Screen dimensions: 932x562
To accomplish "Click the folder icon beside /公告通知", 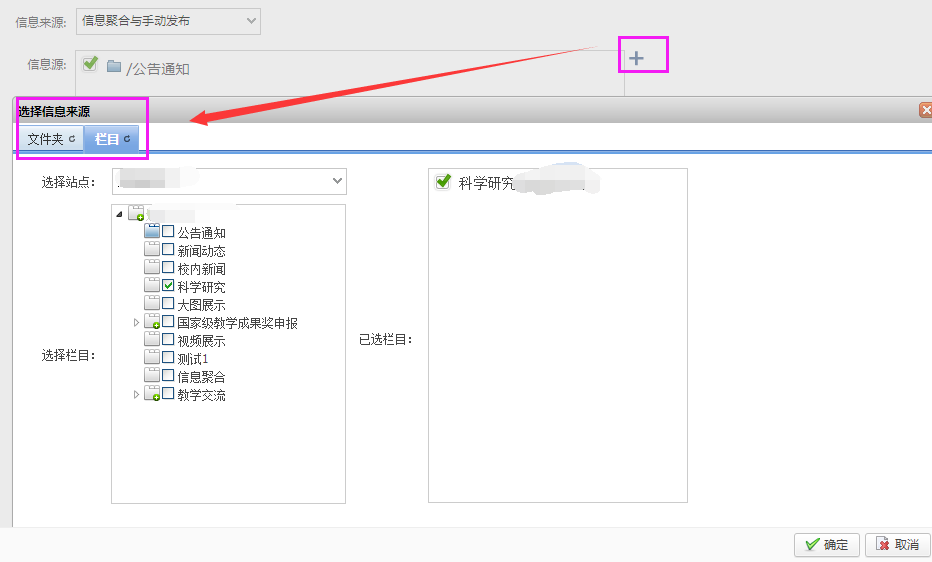I will (x=114, y=67).
